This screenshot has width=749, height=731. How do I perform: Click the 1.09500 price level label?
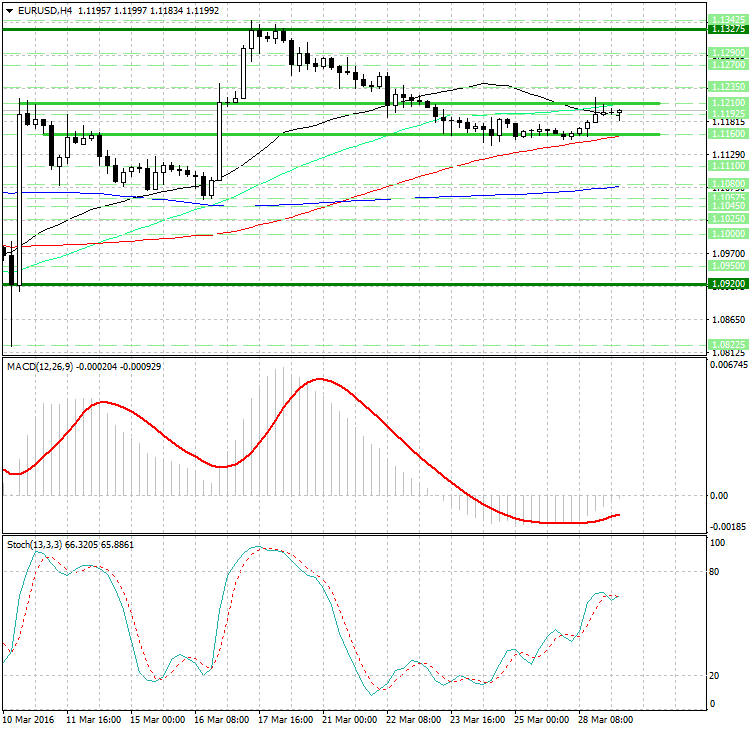tap(728, 266)
